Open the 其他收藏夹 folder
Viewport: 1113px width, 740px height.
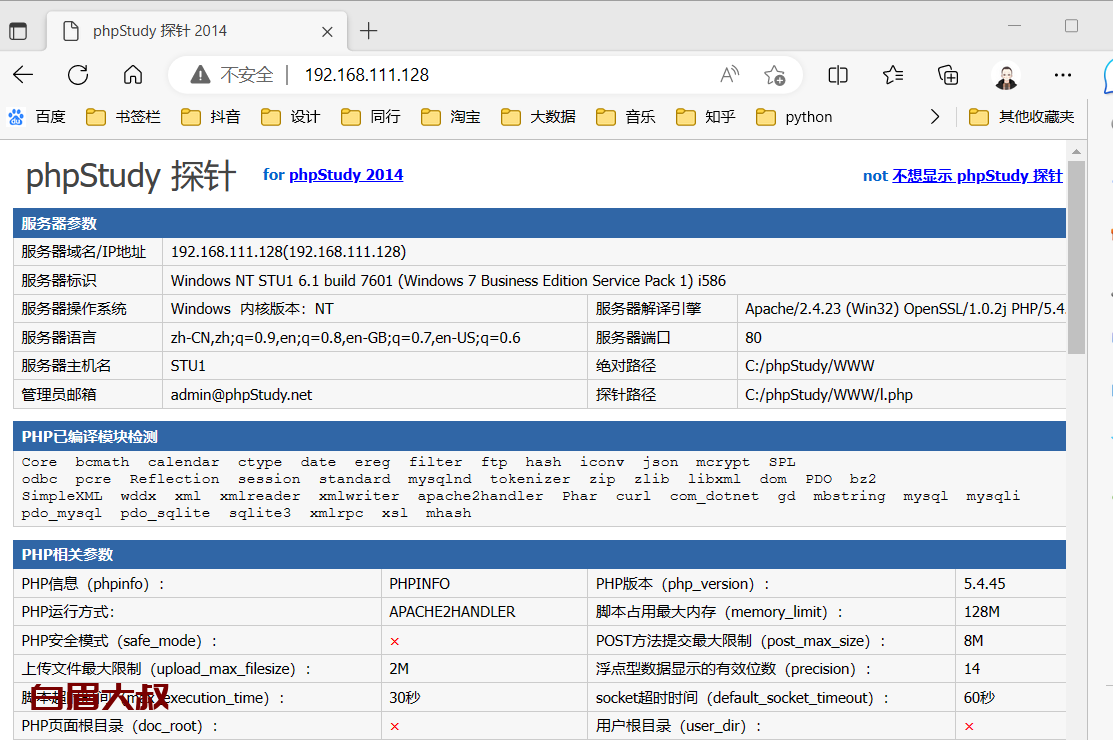(1022, 117)
